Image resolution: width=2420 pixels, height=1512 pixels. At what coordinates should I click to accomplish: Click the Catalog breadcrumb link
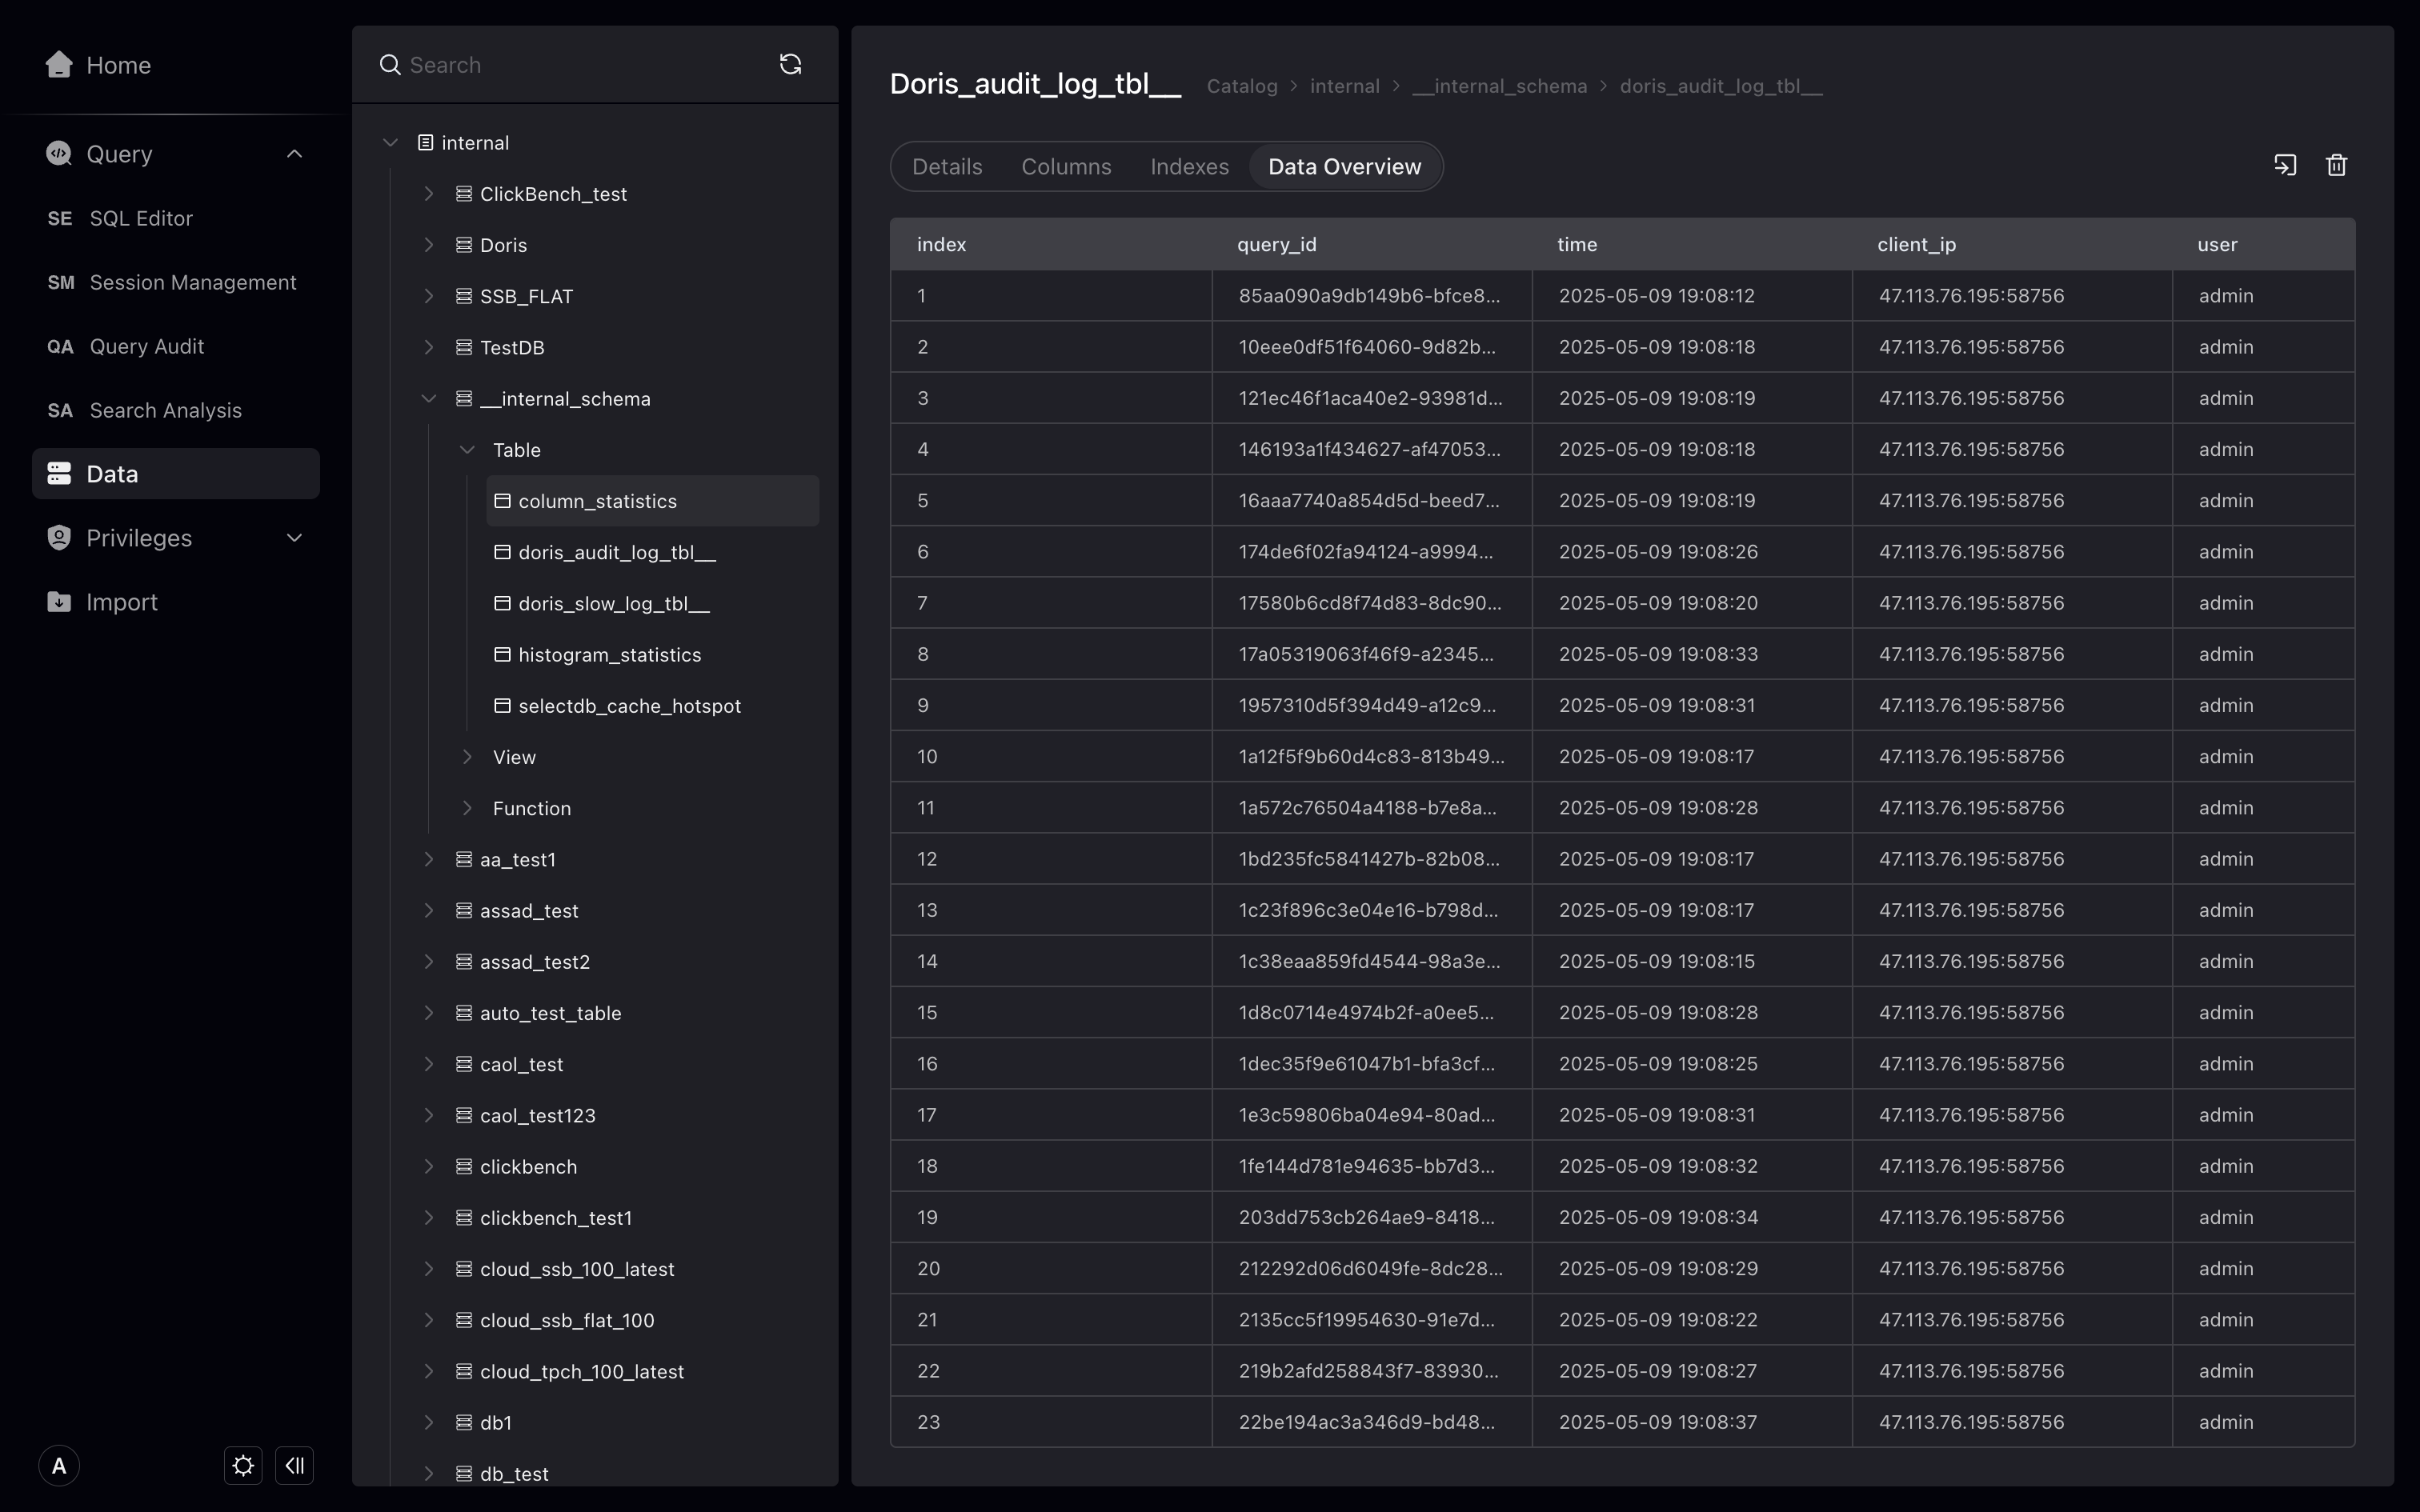1242,86
